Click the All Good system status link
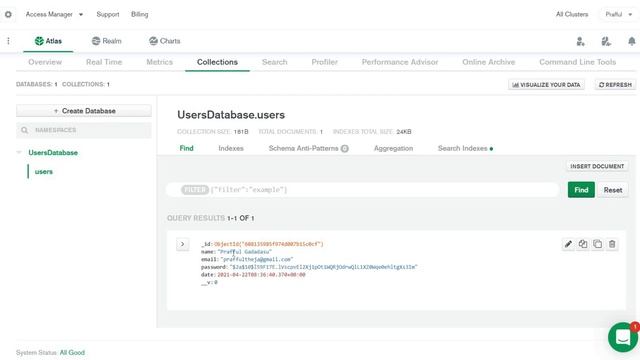Image resolution: width=640 pixels, height=360 pixels. [72, 352]
